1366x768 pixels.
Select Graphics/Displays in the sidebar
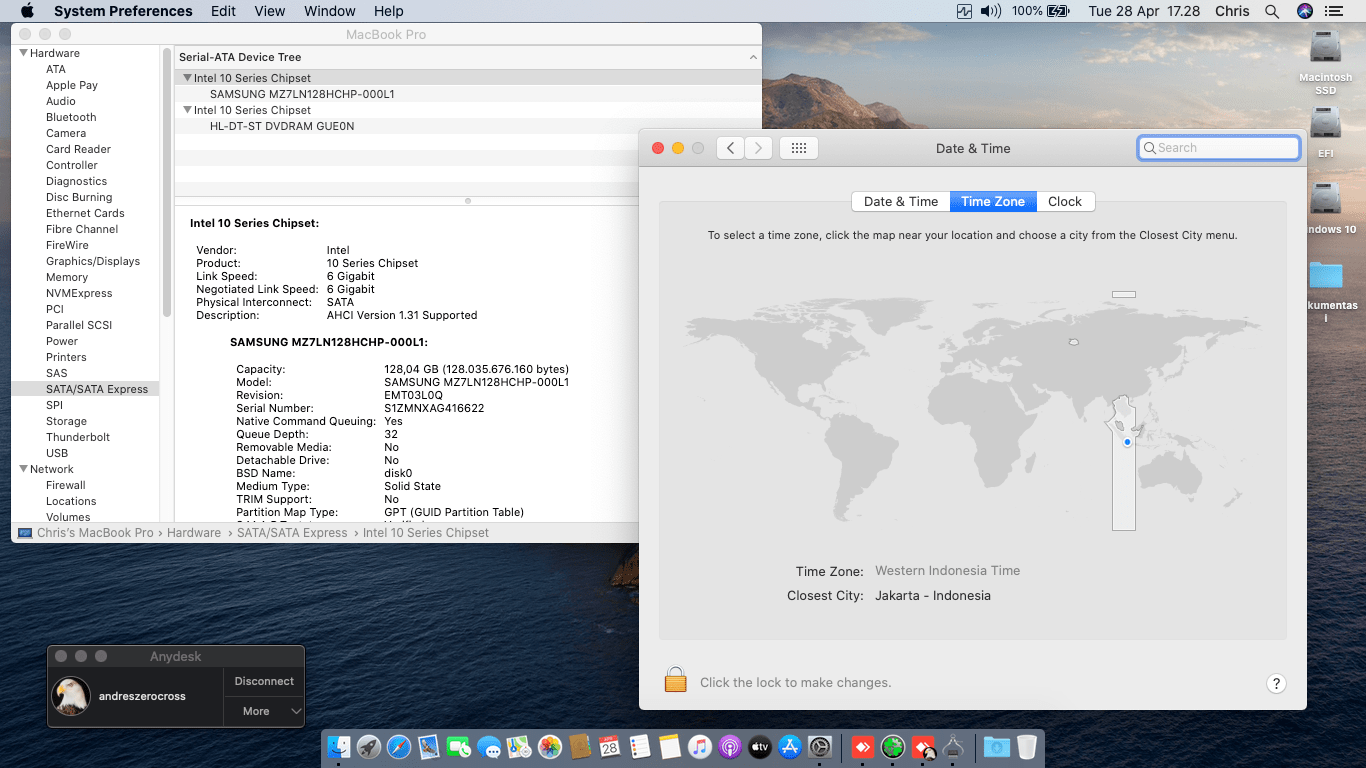(93, 261)
